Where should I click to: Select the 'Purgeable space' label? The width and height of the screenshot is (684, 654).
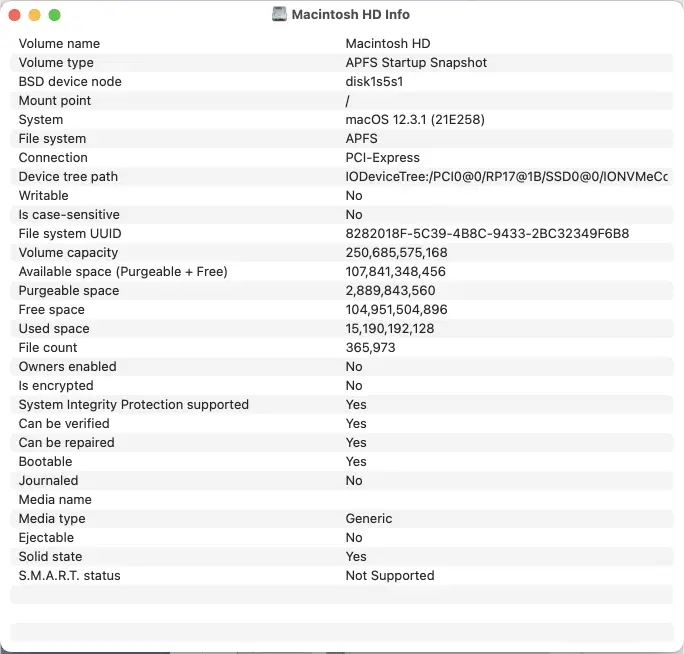69,291
